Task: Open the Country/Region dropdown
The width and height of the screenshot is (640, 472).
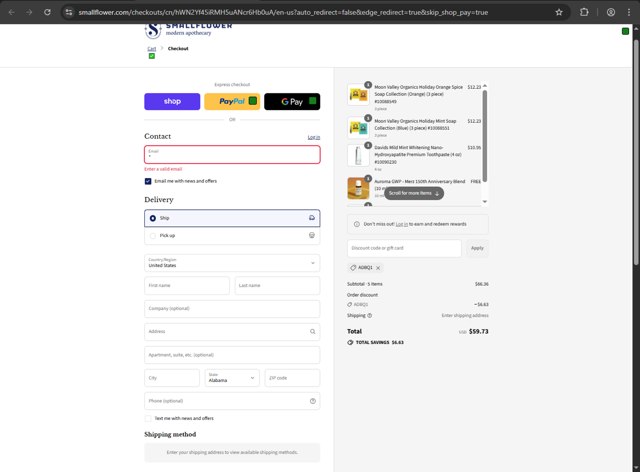Action: (232, 263)
